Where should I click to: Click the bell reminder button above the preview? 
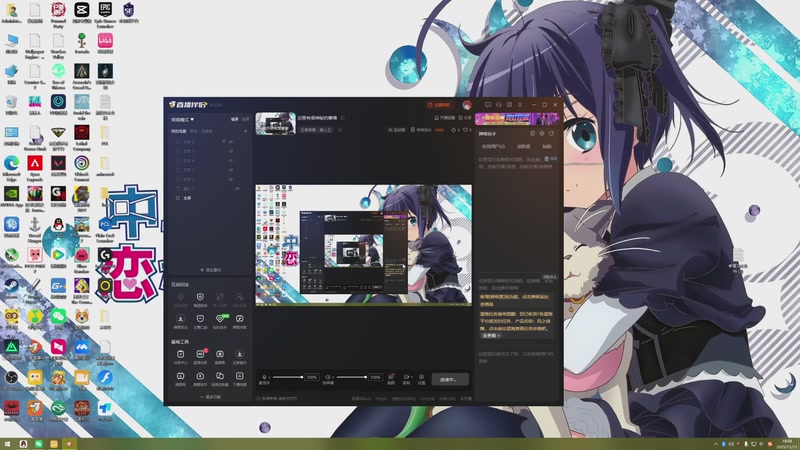tap(444, 118)
